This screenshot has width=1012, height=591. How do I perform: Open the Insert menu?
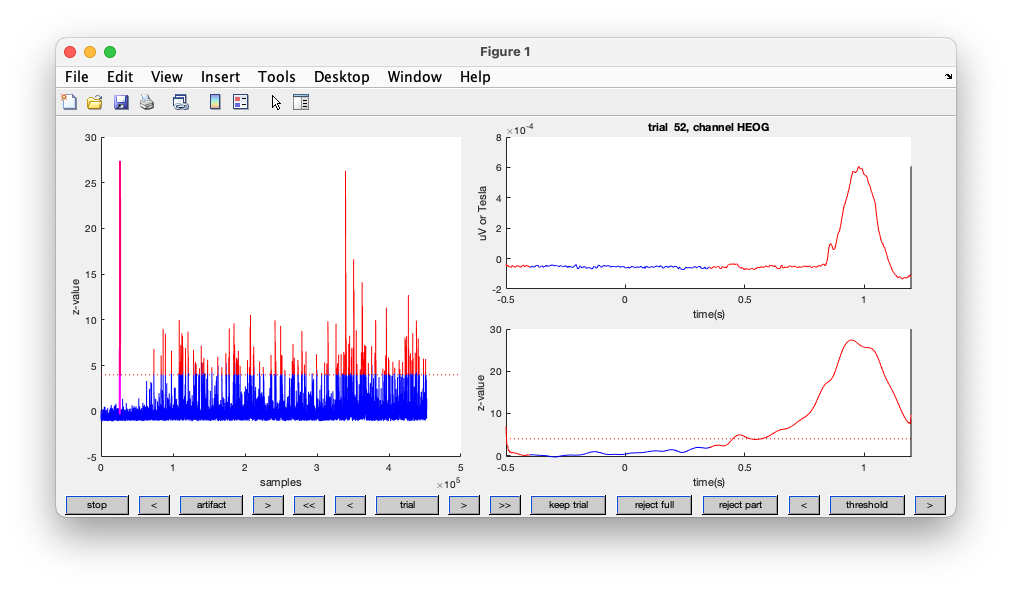[x=220, y=77]
